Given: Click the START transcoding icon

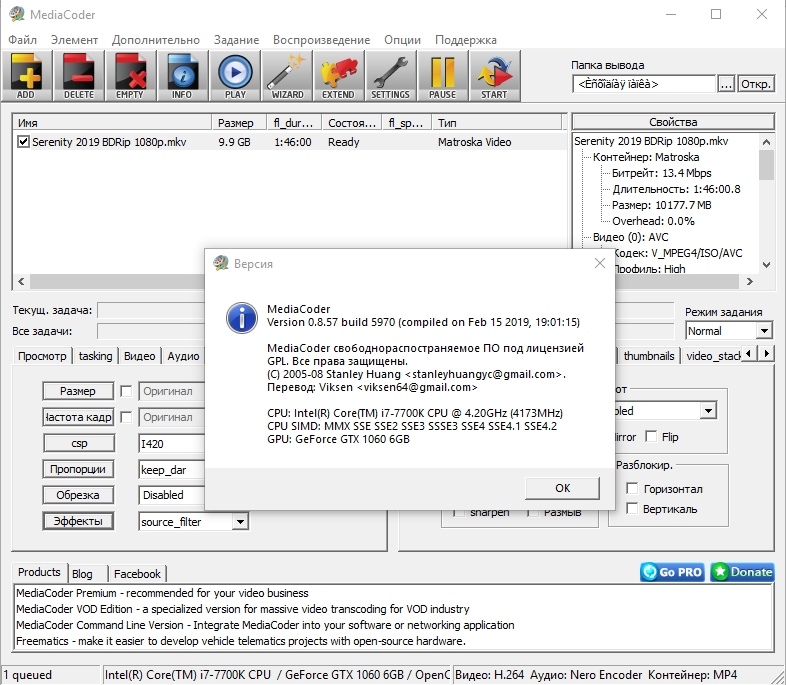Looking at the screenshot, I should pyautogui.click(x=494, y=75).
